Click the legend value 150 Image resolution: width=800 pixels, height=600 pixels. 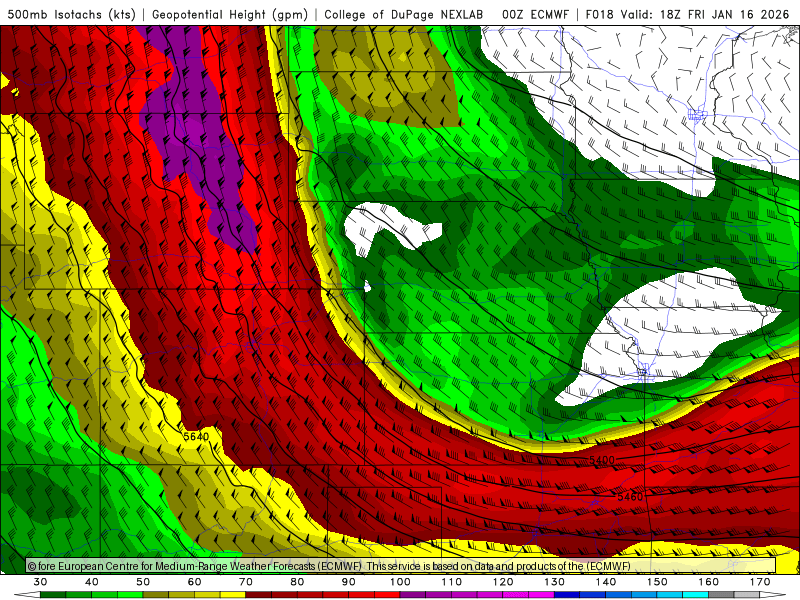(x=658, y=582)
